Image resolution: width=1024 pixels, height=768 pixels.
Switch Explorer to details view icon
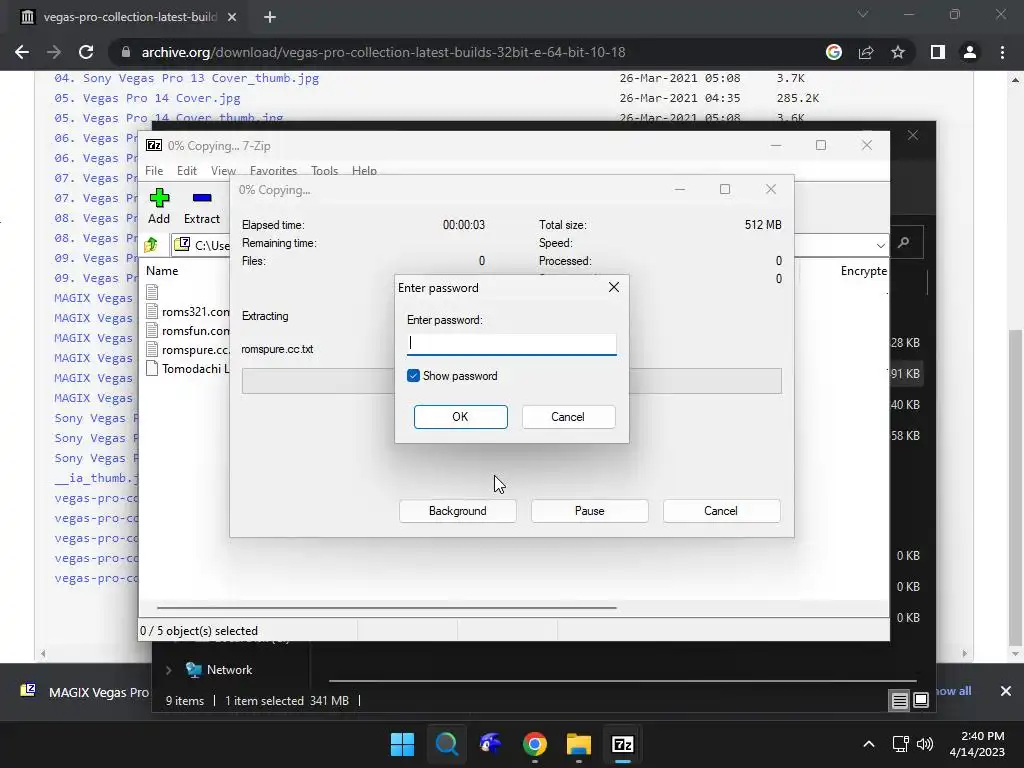pyautogui.click(x=899, y=701)
